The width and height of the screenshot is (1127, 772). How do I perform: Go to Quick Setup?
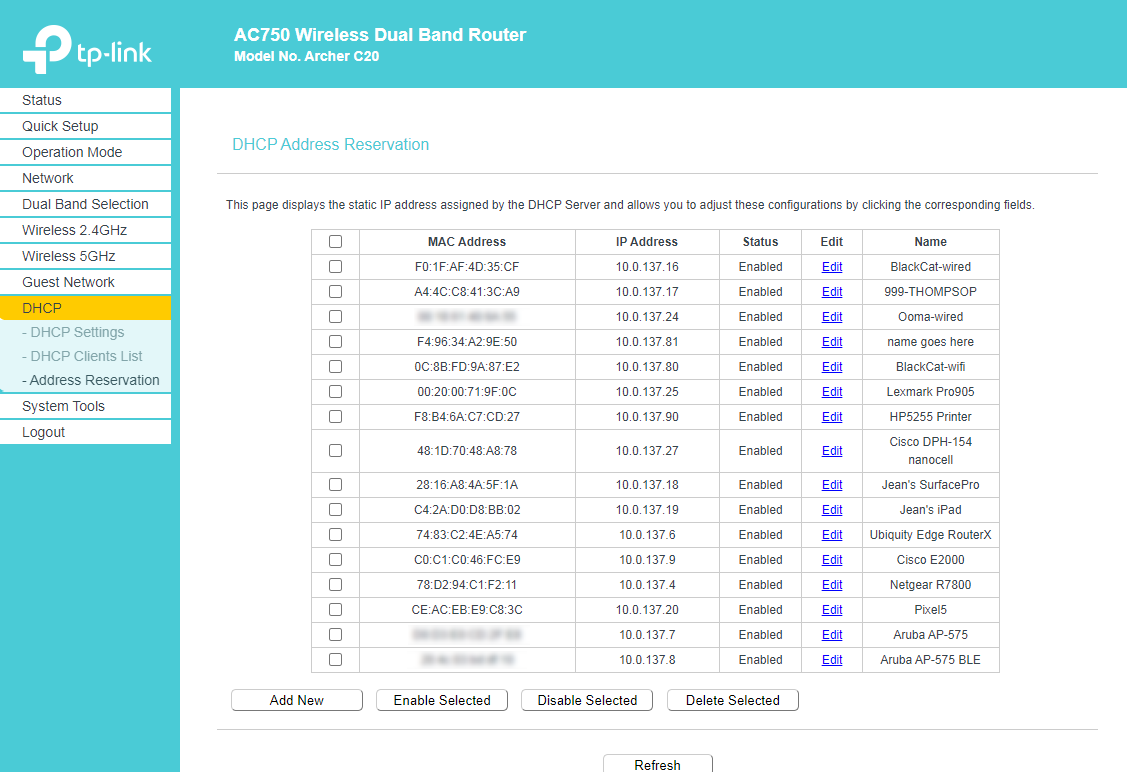[86, 126]
